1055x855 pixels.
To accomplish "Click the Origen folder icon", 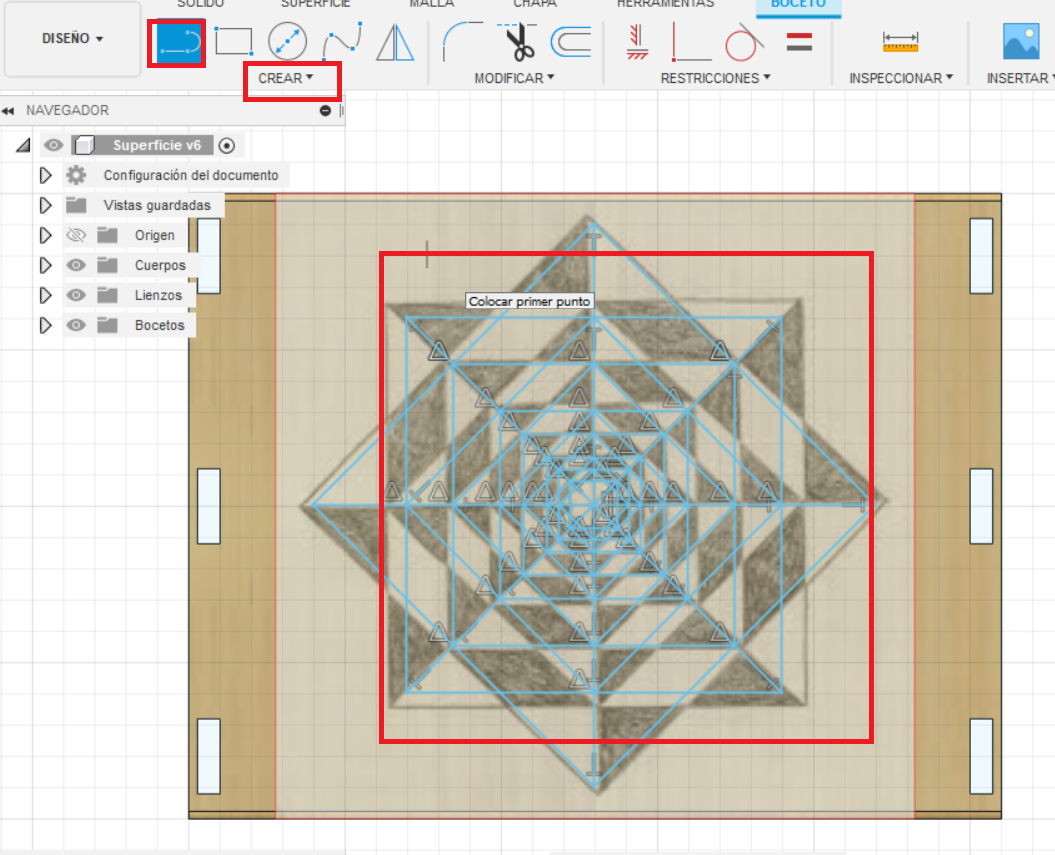I will (x=107, y=235).
